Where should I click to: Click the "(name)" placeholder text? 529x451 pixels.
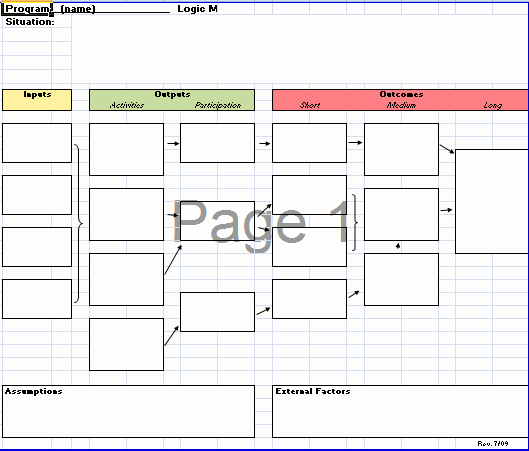(x=78, y=9)
